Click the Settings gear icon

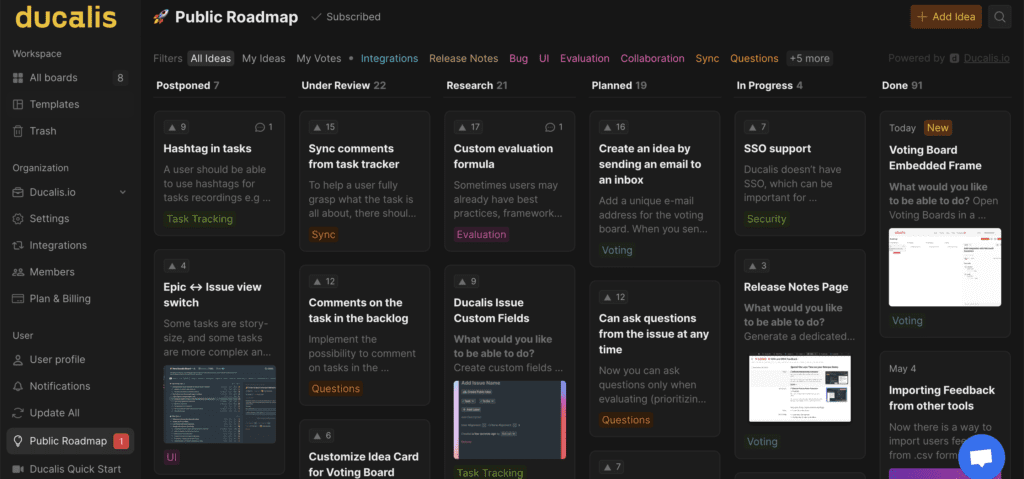[18, 218]
